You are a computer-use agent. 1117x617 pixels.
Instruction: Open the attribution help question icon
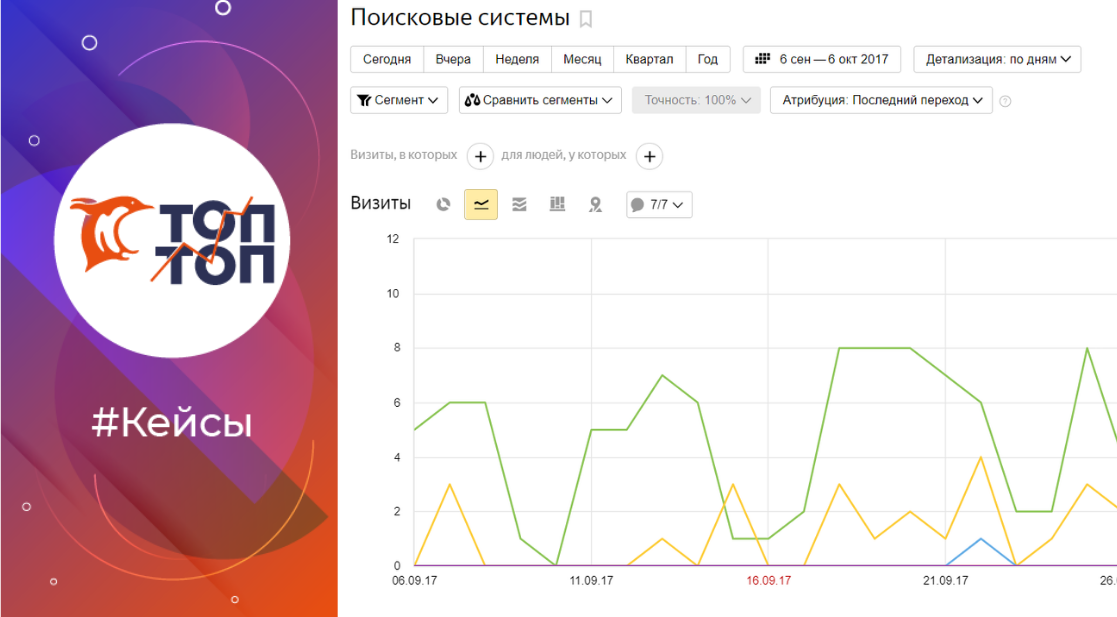[1005, 101]
